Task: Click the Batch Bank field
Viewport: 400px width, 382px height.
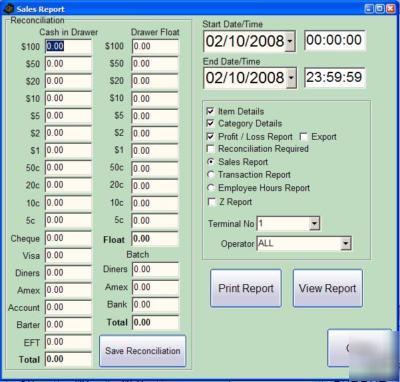Action: (155, 305)
